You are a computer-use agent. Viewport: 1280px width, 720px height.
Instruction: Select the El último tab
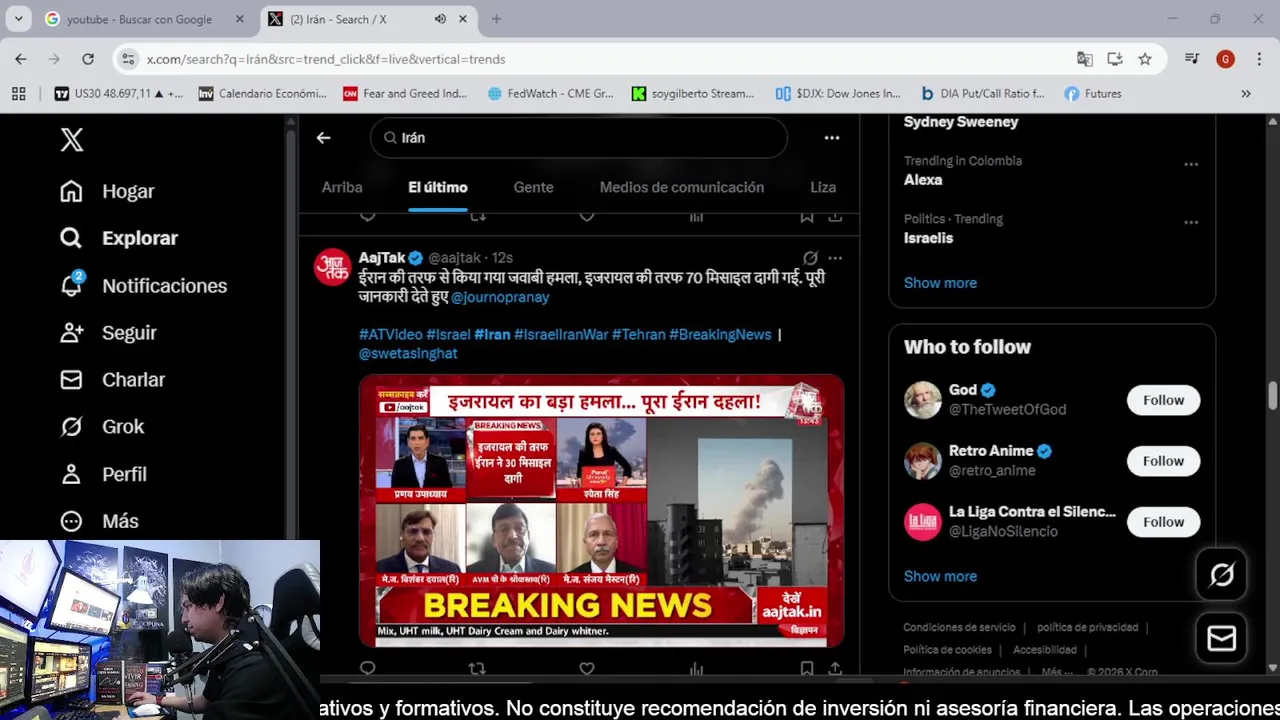point(438,187)
